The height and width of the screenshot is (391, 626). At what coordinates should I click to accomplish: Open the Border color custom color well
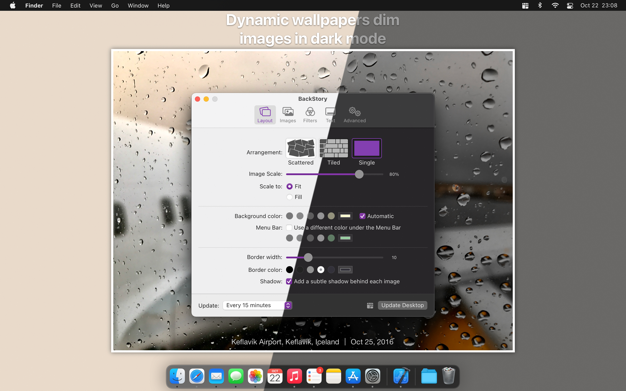pyautogui.click(x=345, y=270)
